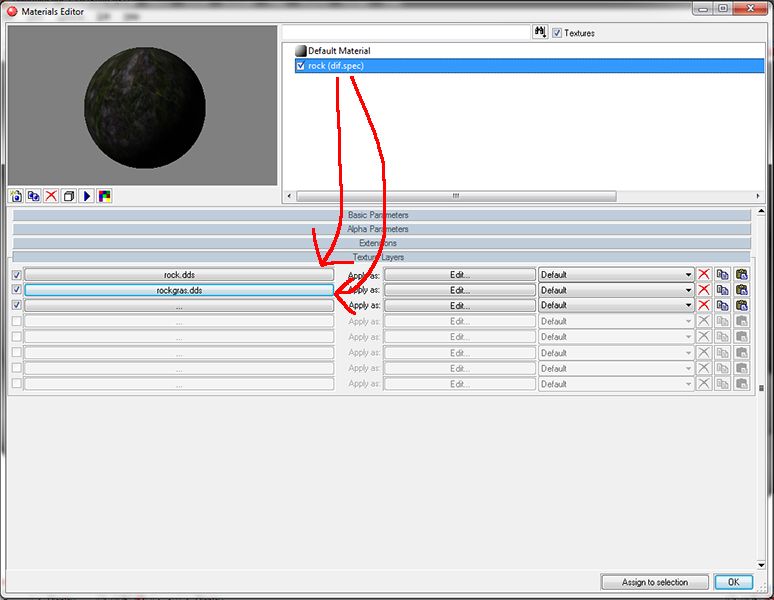Screen dimensions: 774x600
Task: Uncheck the third empty layer's checkbox
Action: pos(17,305)
